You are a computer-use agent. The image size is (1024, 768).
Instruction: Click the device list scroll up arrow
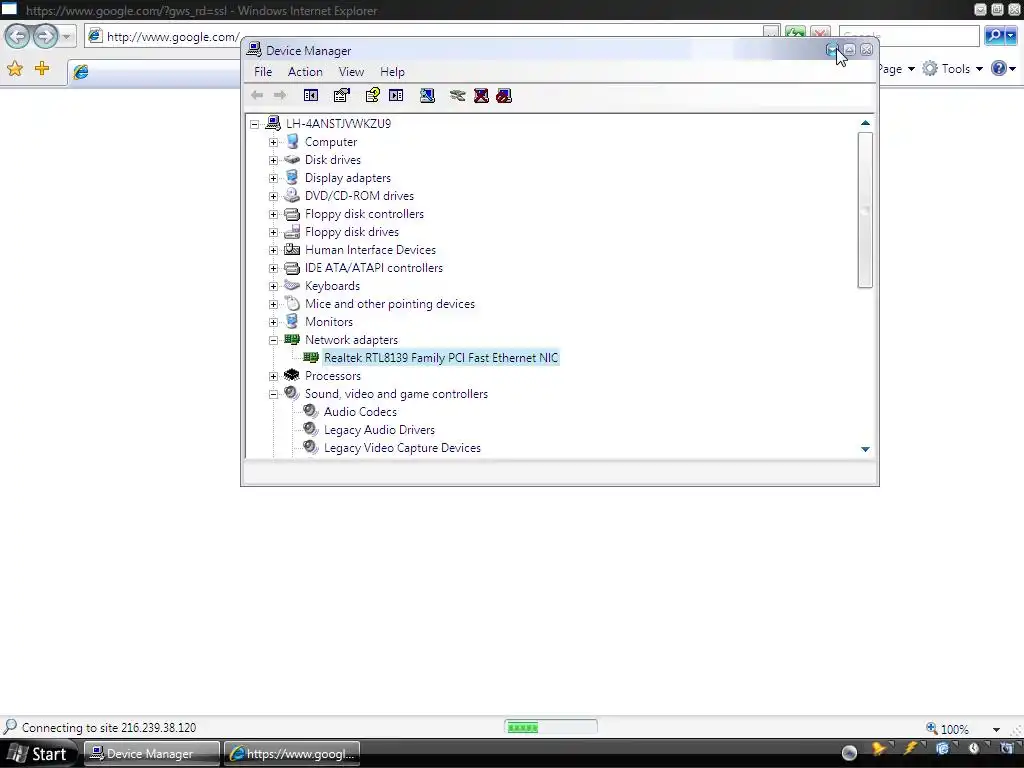pos(865,123)
